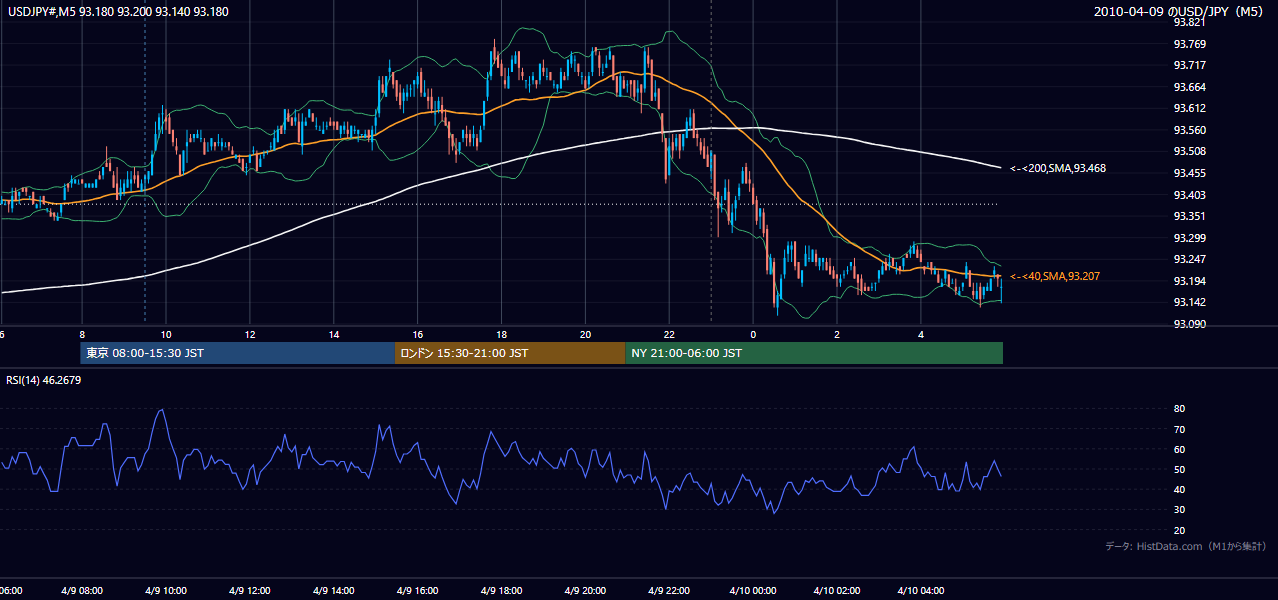Click price axis label 93.090
This screenshot has height=600, width=1278.
[1190, 324]
